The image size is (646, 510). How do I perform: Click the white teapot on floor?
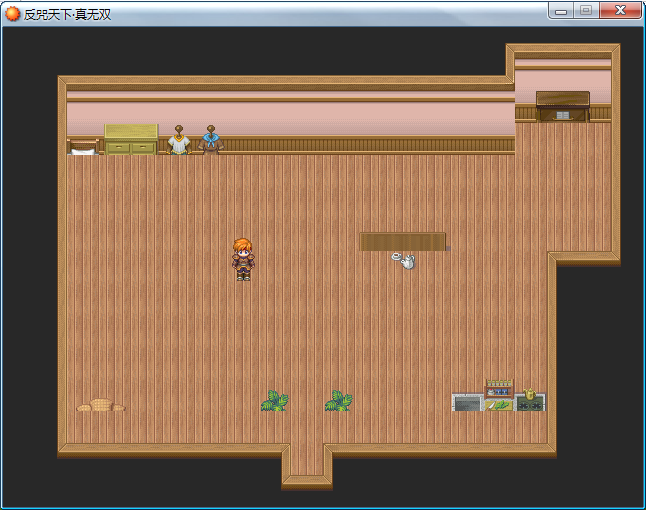coord(408,262)
